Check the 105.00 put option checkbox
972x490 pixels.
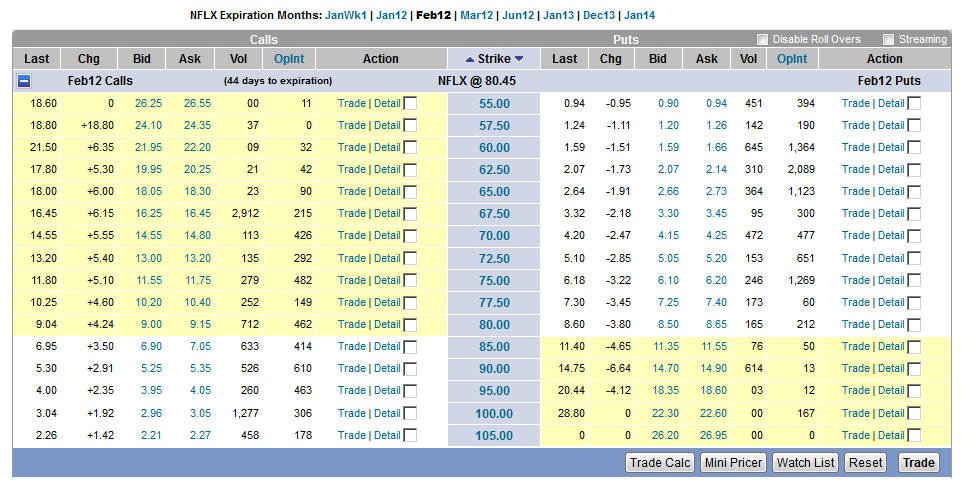[x=914, y=435]
